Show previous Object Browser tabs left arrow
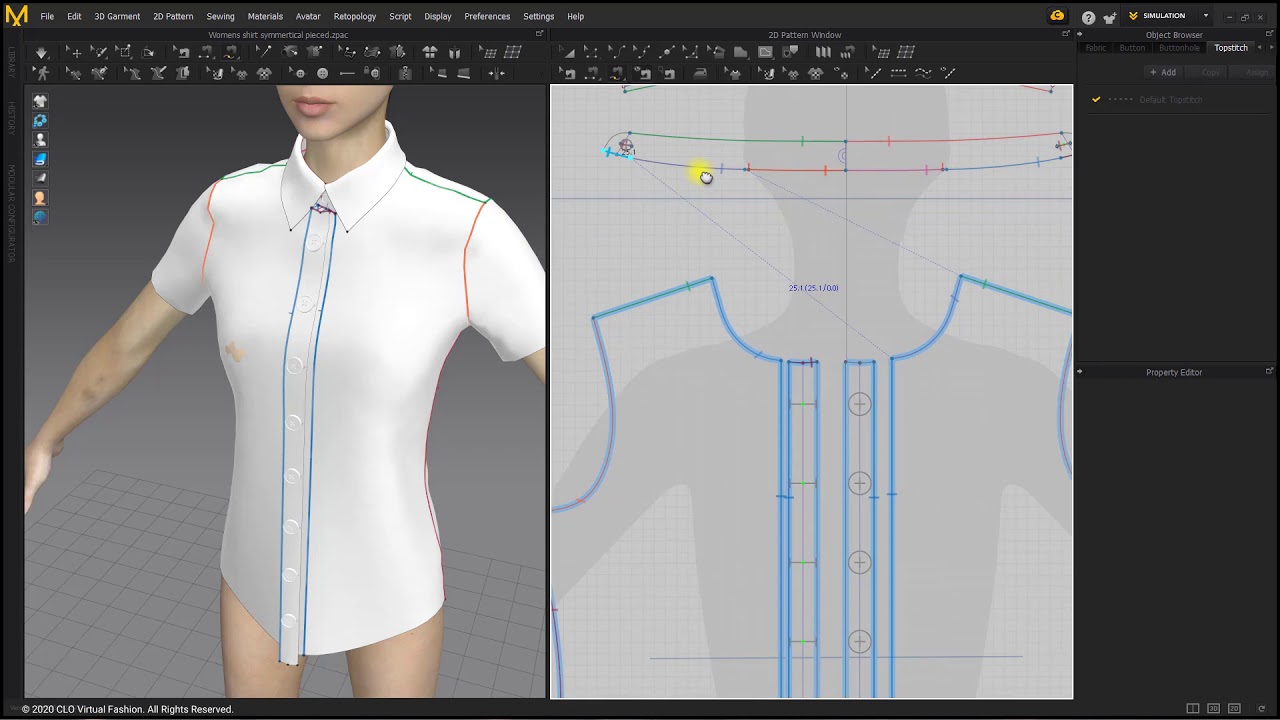 pyautogui.click(x=1259, y=48)
